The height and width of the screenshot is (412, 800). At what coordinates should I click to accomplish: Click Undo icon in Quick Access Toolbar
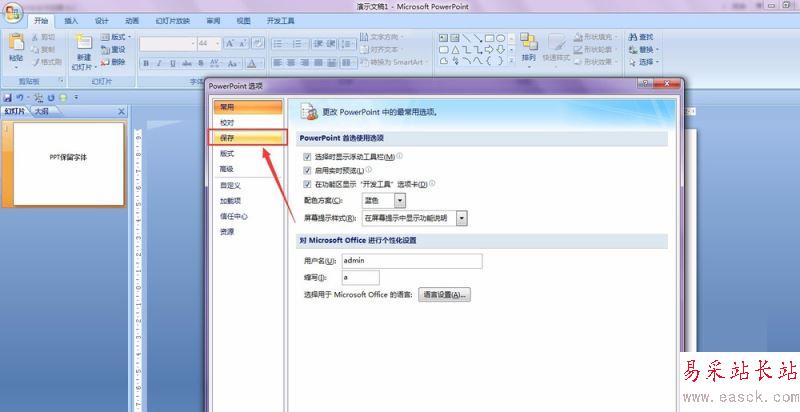coord(19,97)
